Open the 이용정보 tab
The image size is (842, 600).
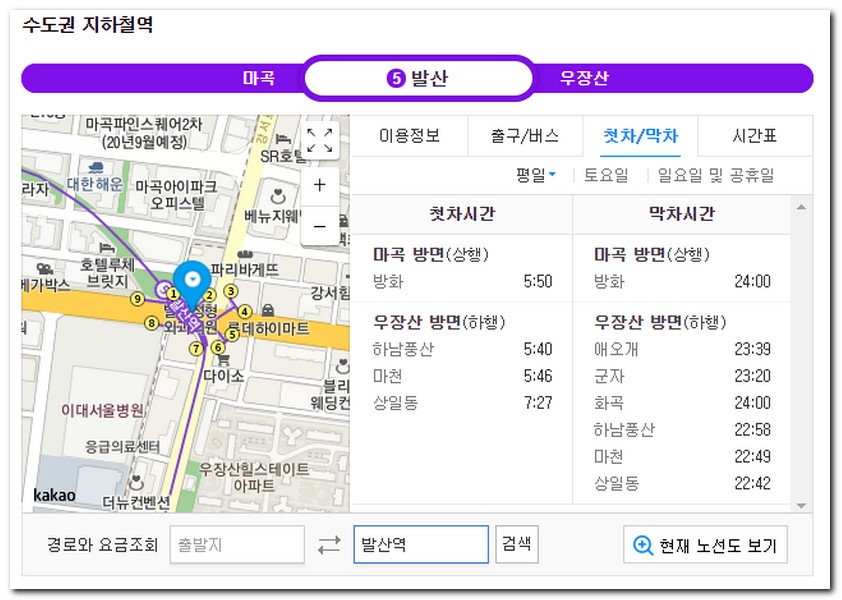[x=409, y=137]
